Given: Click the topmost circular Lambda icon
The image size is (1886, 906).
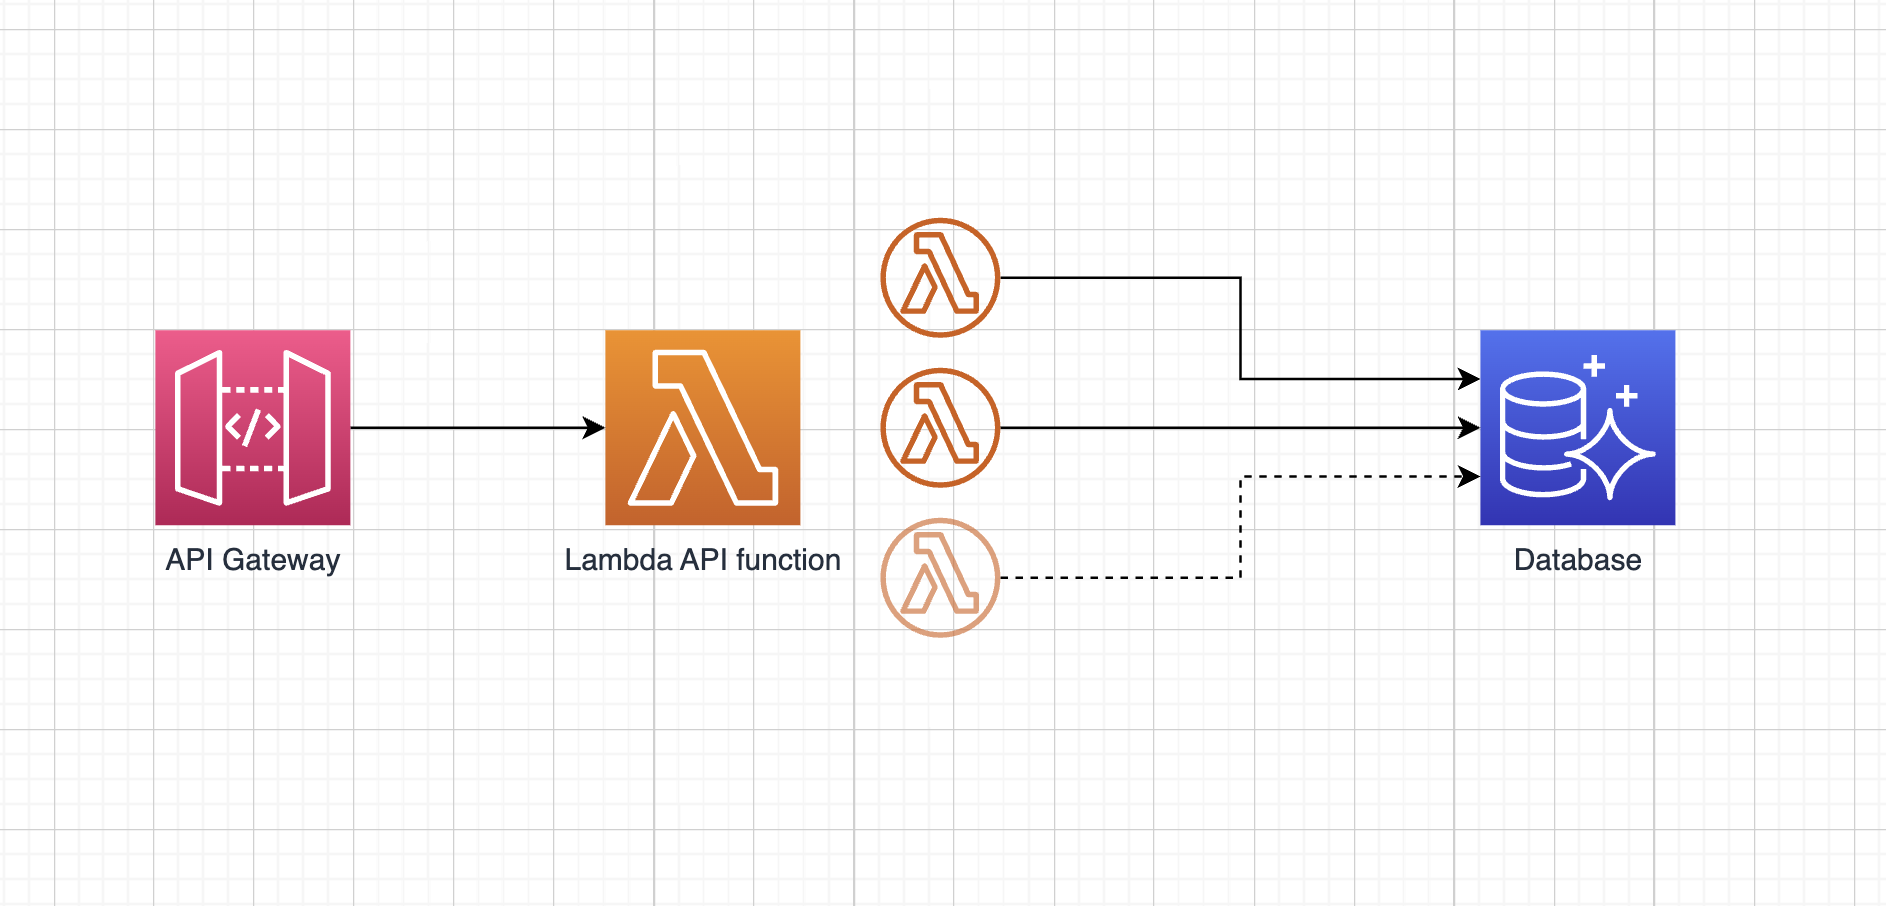Looking at the screenshot, I should pos(938,277).
